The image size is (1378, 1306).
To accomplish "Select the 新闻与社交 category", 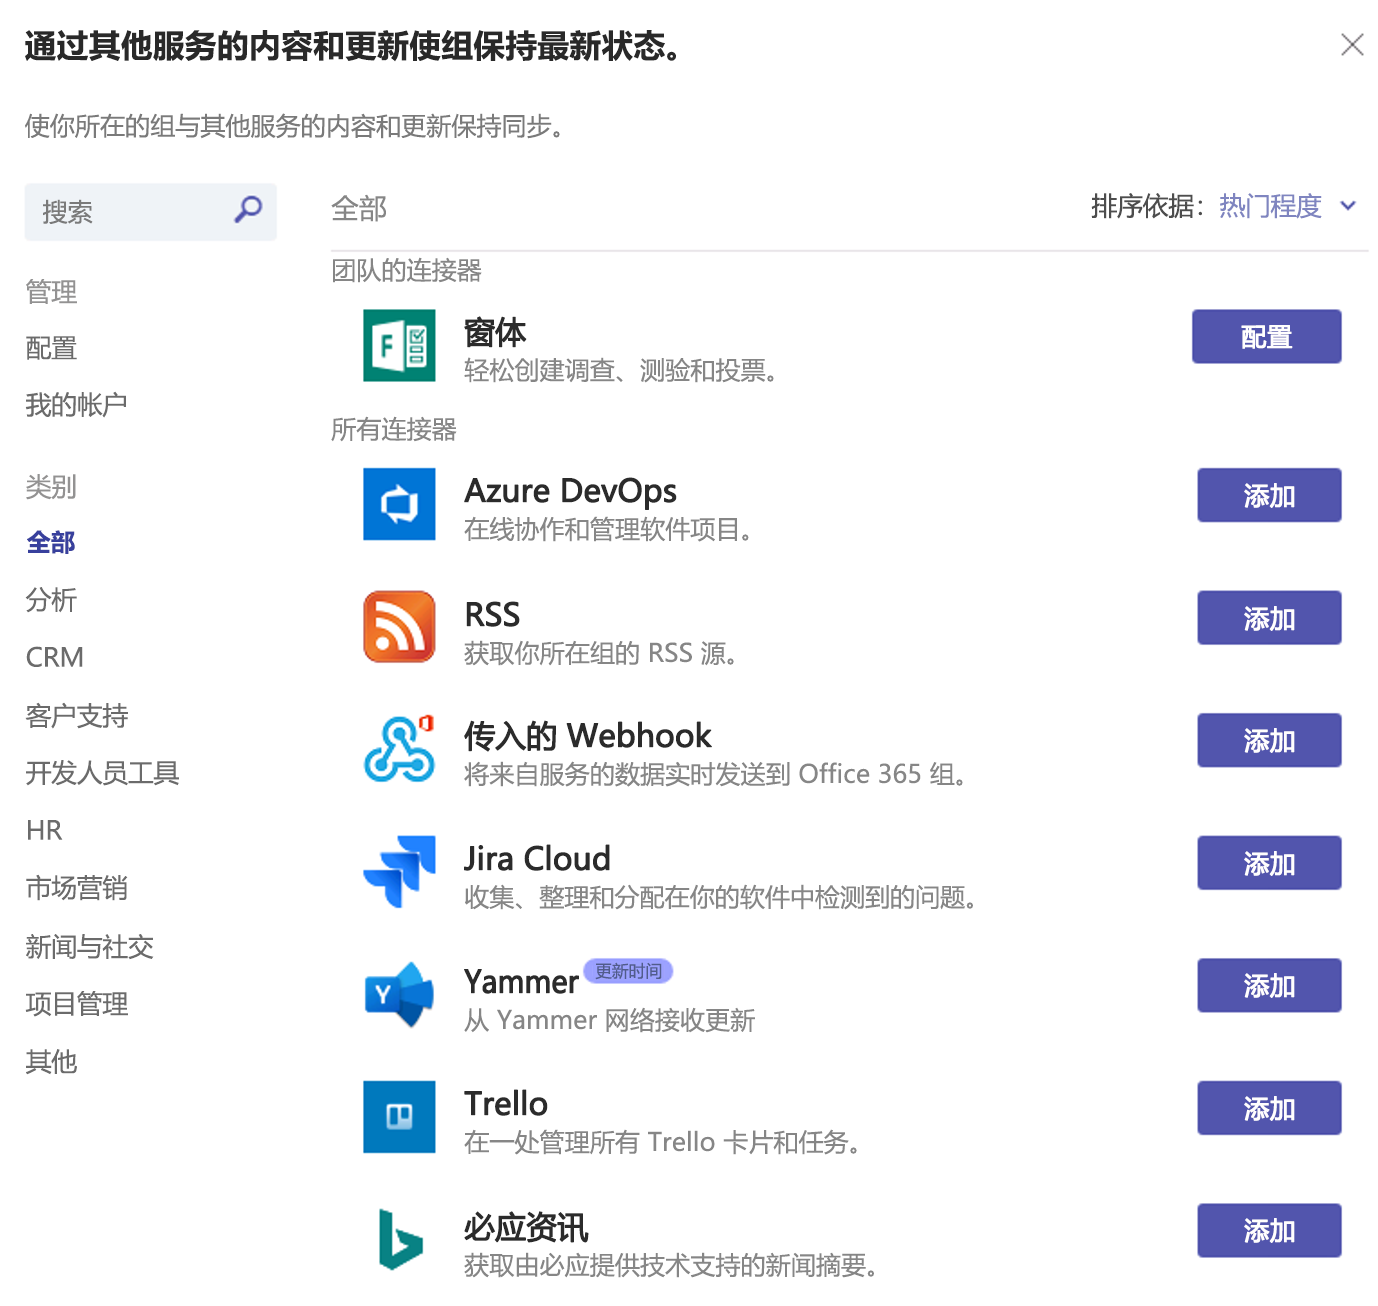I will point(89,946).
